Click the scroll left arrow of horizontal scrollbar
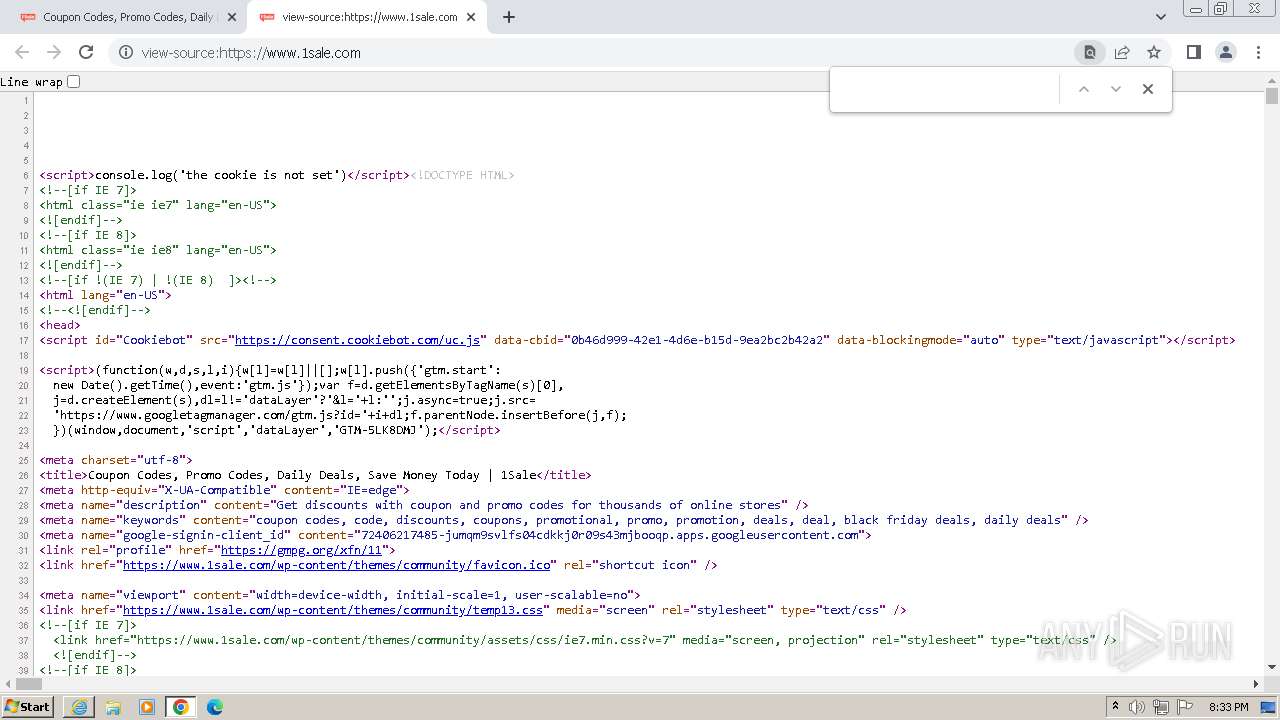This screenshot has width=1280, height=720. coord(7,684)
